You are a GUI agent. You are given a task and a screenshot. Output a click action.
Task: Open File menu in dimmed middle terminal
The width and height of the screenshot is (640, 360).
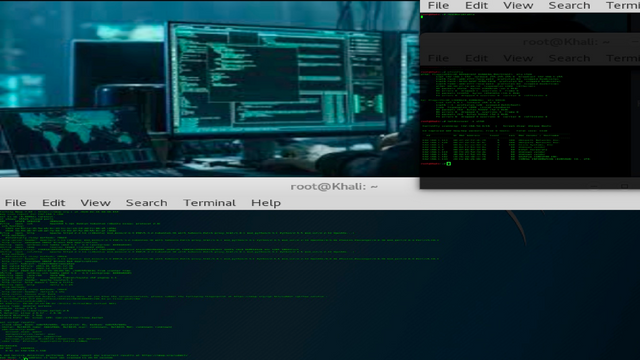[x=438, y=58]
